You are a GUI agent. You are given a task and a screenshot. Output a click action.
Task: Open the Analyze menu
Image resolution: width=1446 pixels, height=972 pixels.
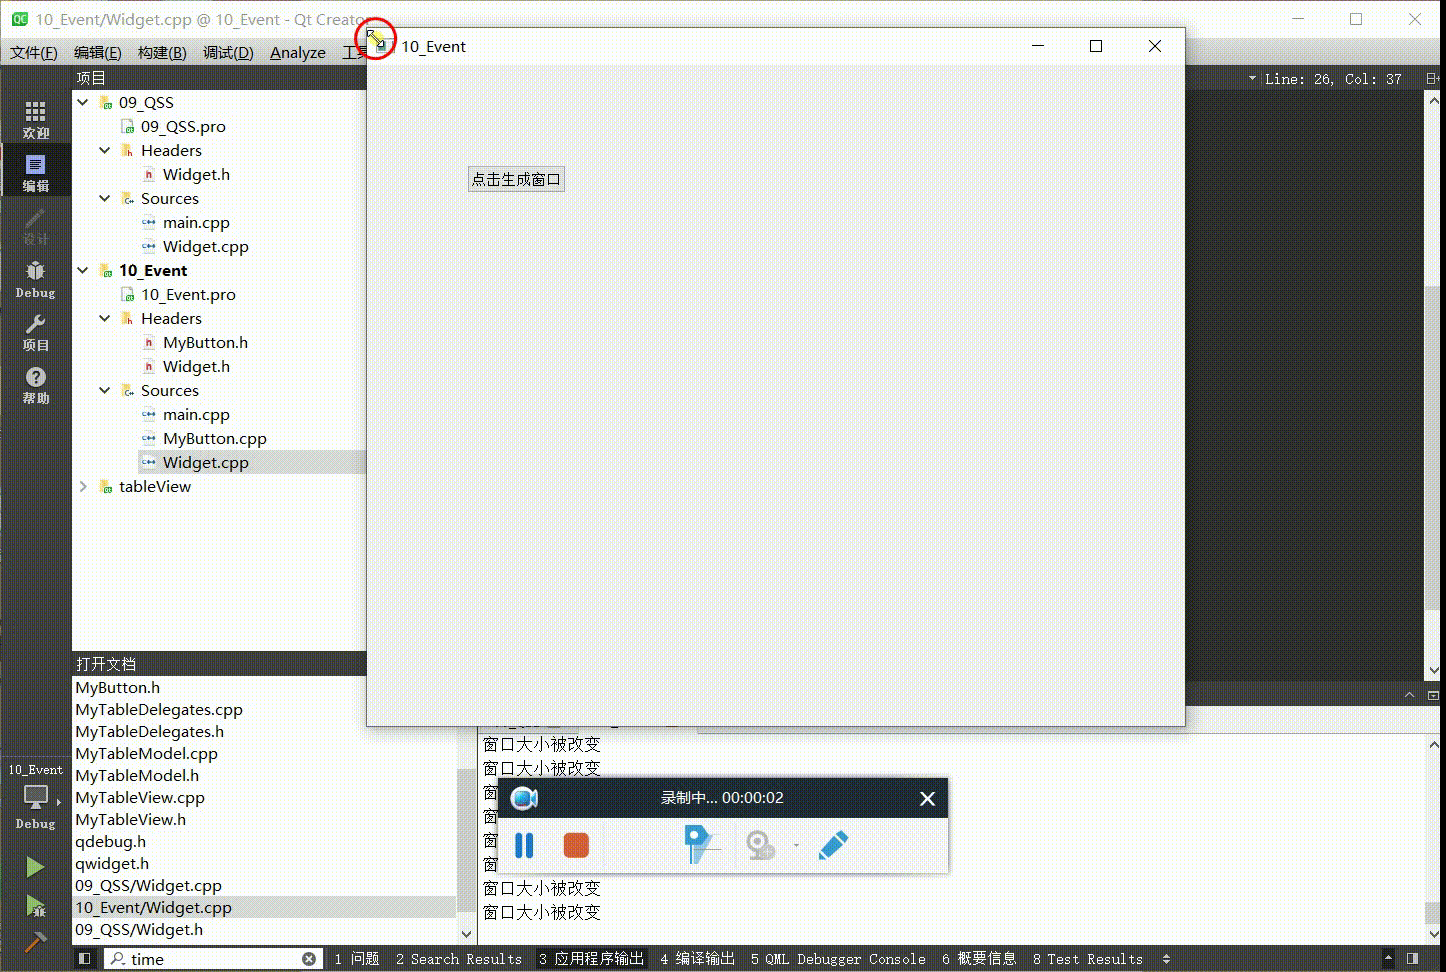298,52
